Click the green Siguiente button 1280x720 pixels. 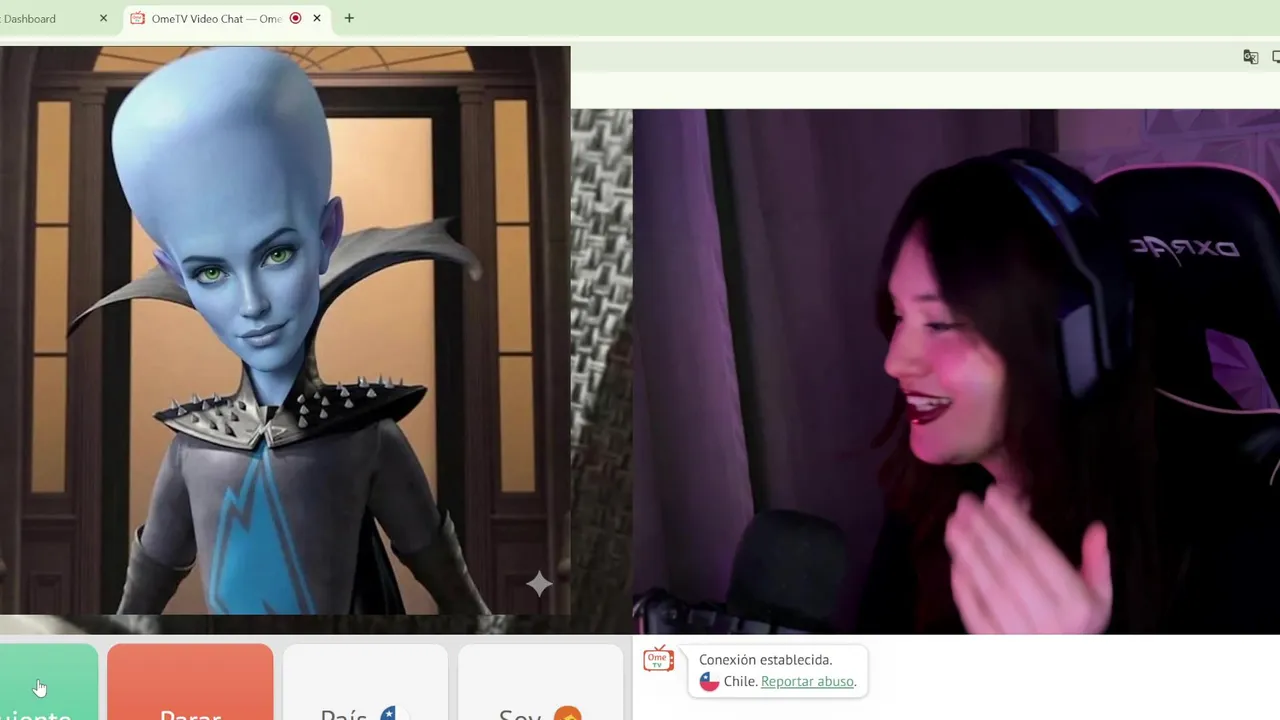pyautogui.click(x=48, y=682)
